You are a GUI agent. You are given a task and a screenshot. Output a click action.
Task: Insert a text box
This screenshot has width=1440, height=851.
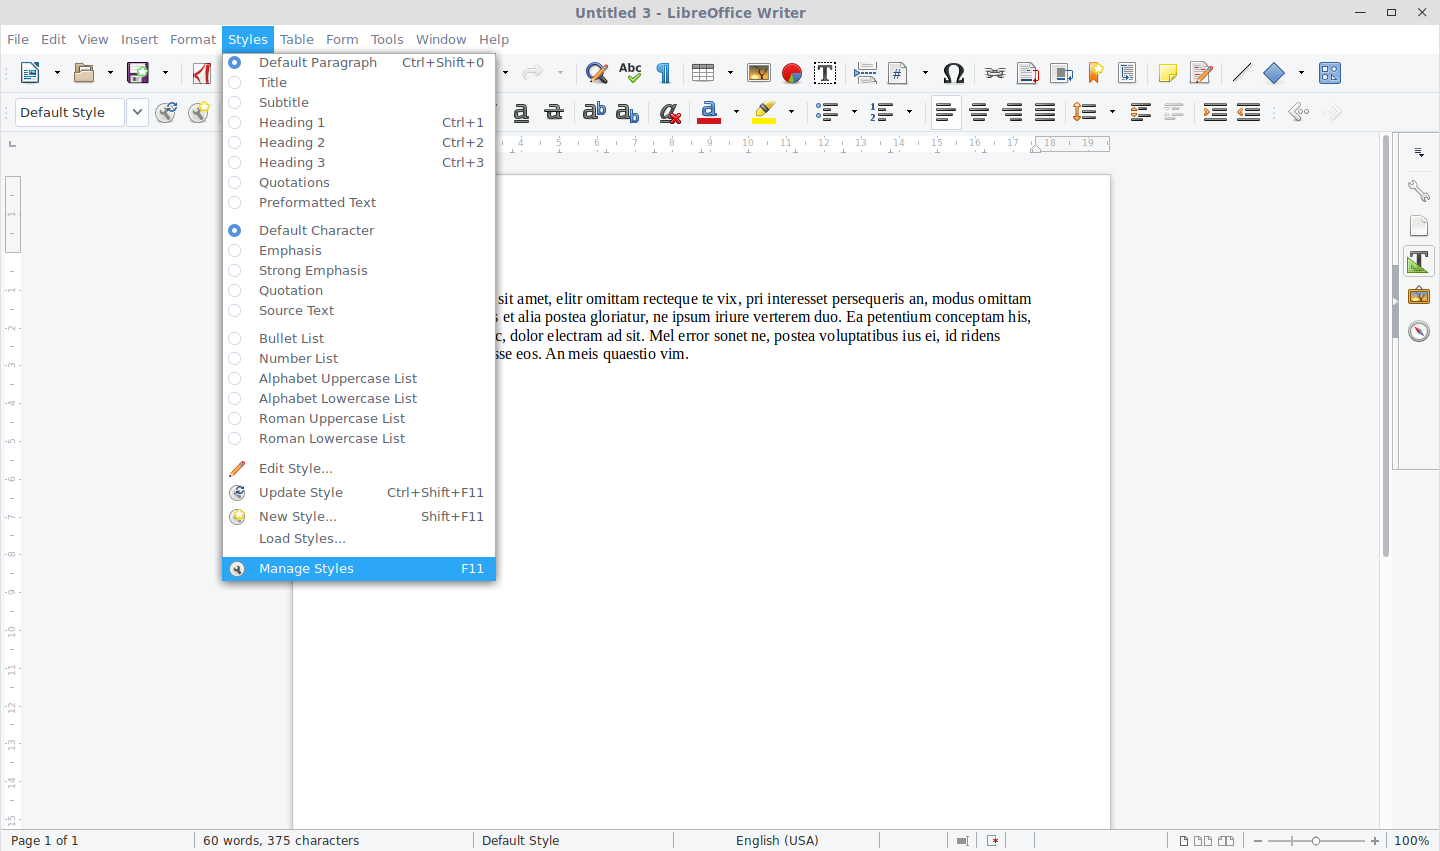(x=825, y=72)
